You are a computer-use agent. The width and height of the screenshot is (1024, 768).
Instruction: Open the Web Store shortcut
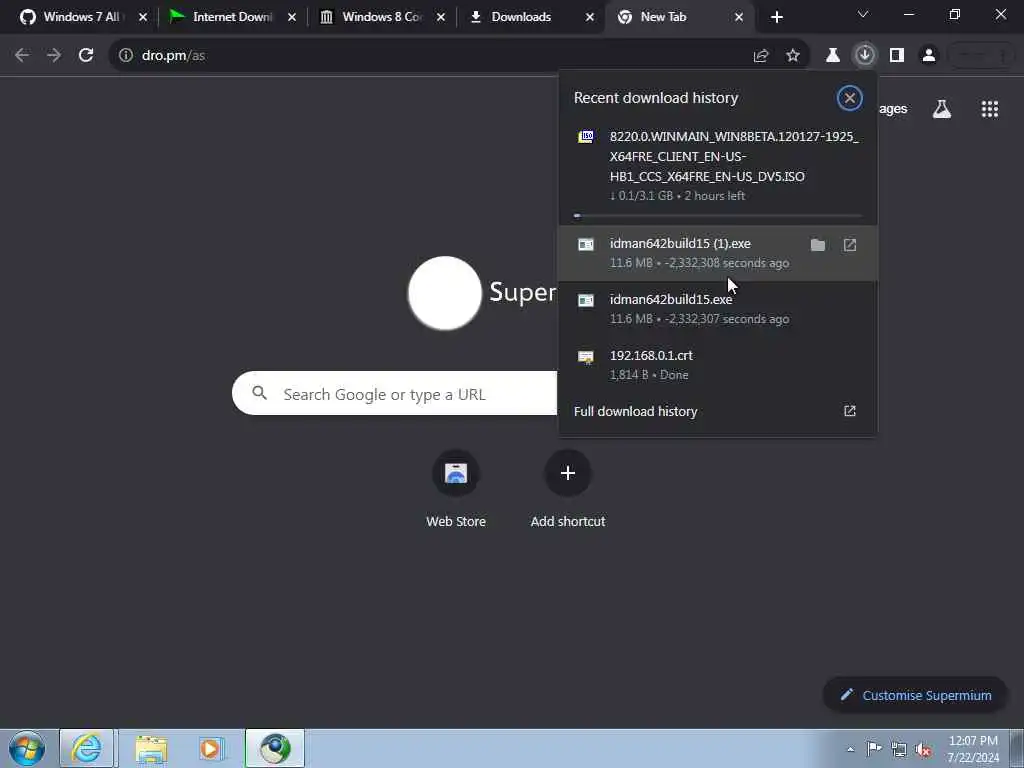coord(456,489)
